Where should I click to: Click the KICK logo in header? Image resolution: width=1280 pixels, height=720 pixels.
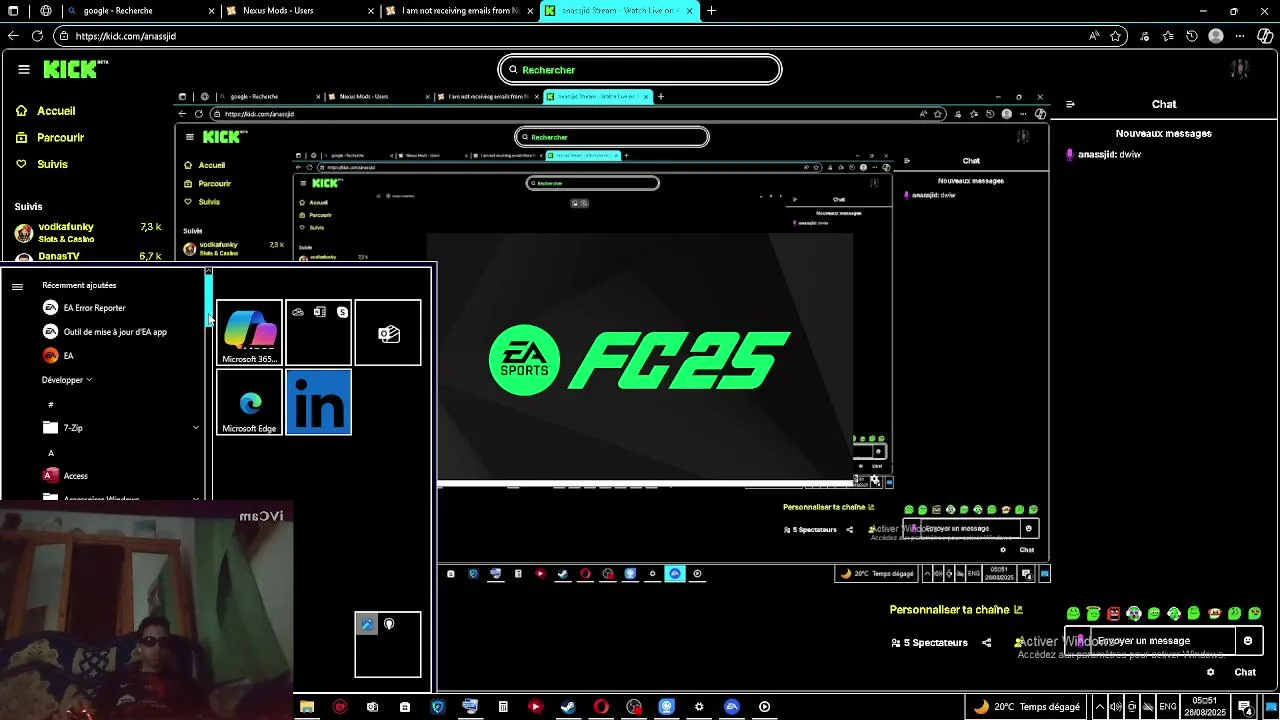coord(75,69)
